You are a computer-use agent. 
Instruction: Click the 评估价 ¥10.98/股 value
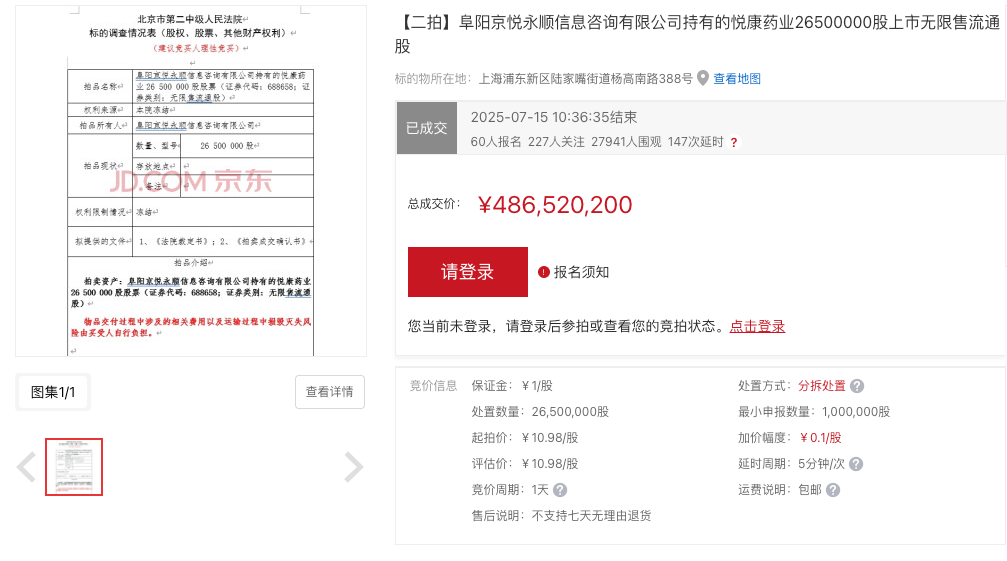550,463
